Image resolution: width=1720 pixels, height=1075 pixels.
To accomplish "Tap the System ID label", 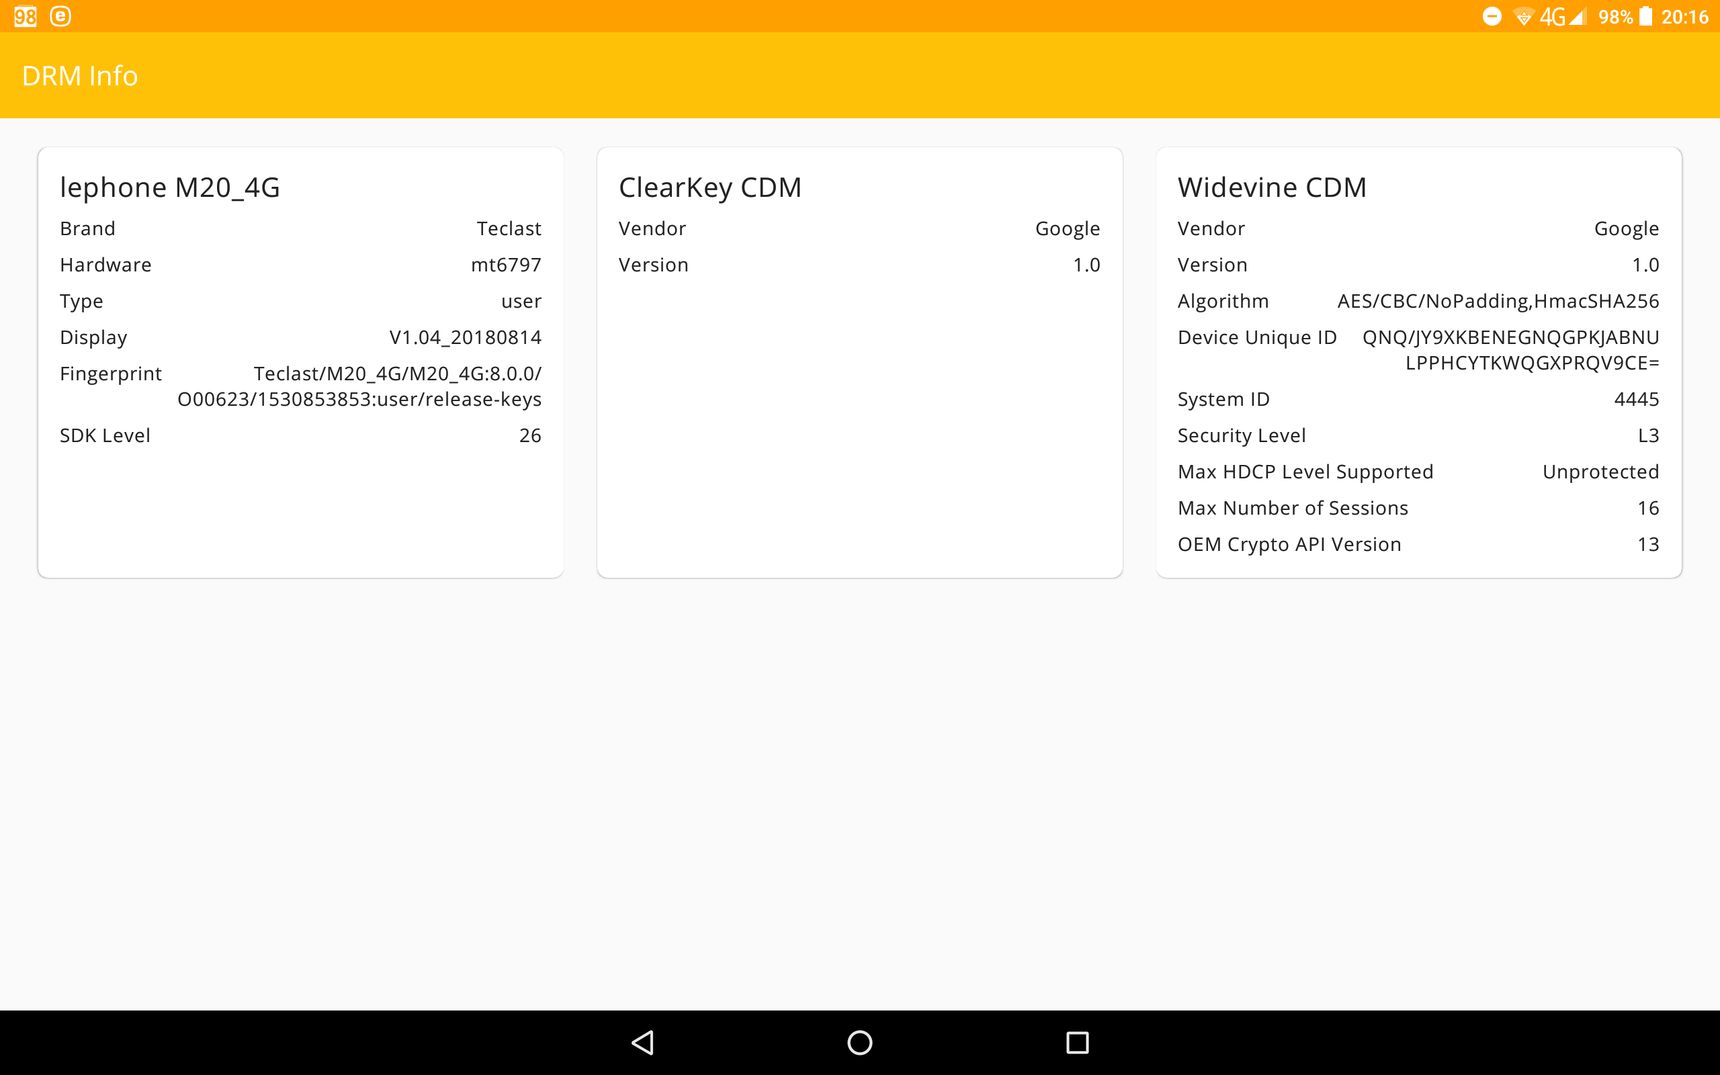I will click(1224, 399).
